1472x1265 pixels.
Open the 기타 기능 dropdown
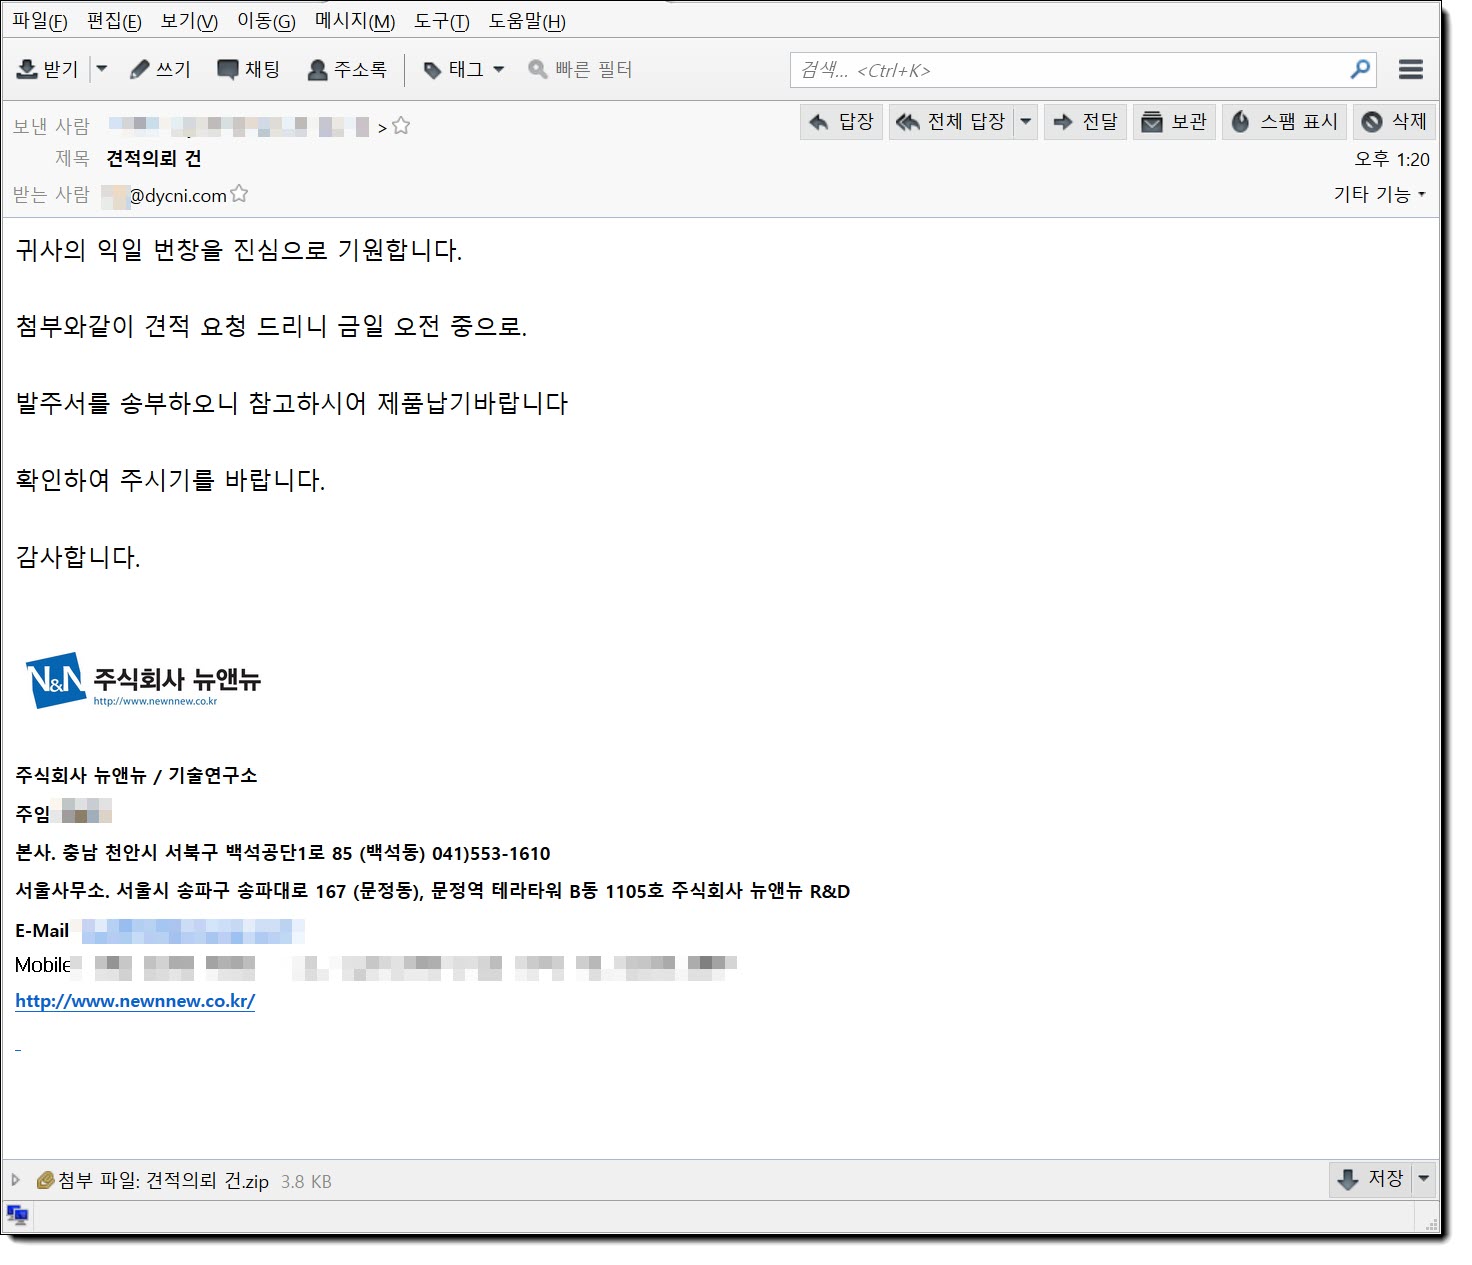[1379, 194]
